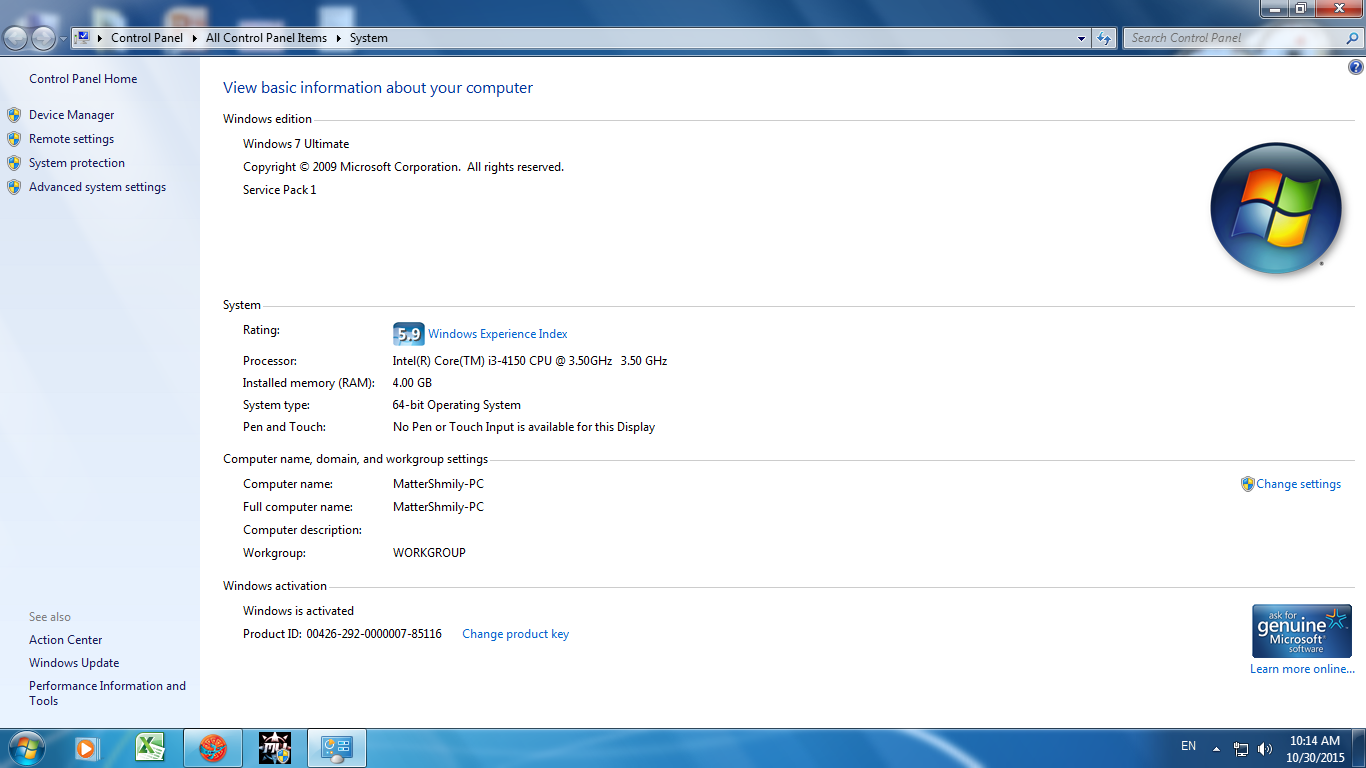Click the MatterShmily-PC value next to Full computer name
1366x768 pixels.
click(438, 507)
